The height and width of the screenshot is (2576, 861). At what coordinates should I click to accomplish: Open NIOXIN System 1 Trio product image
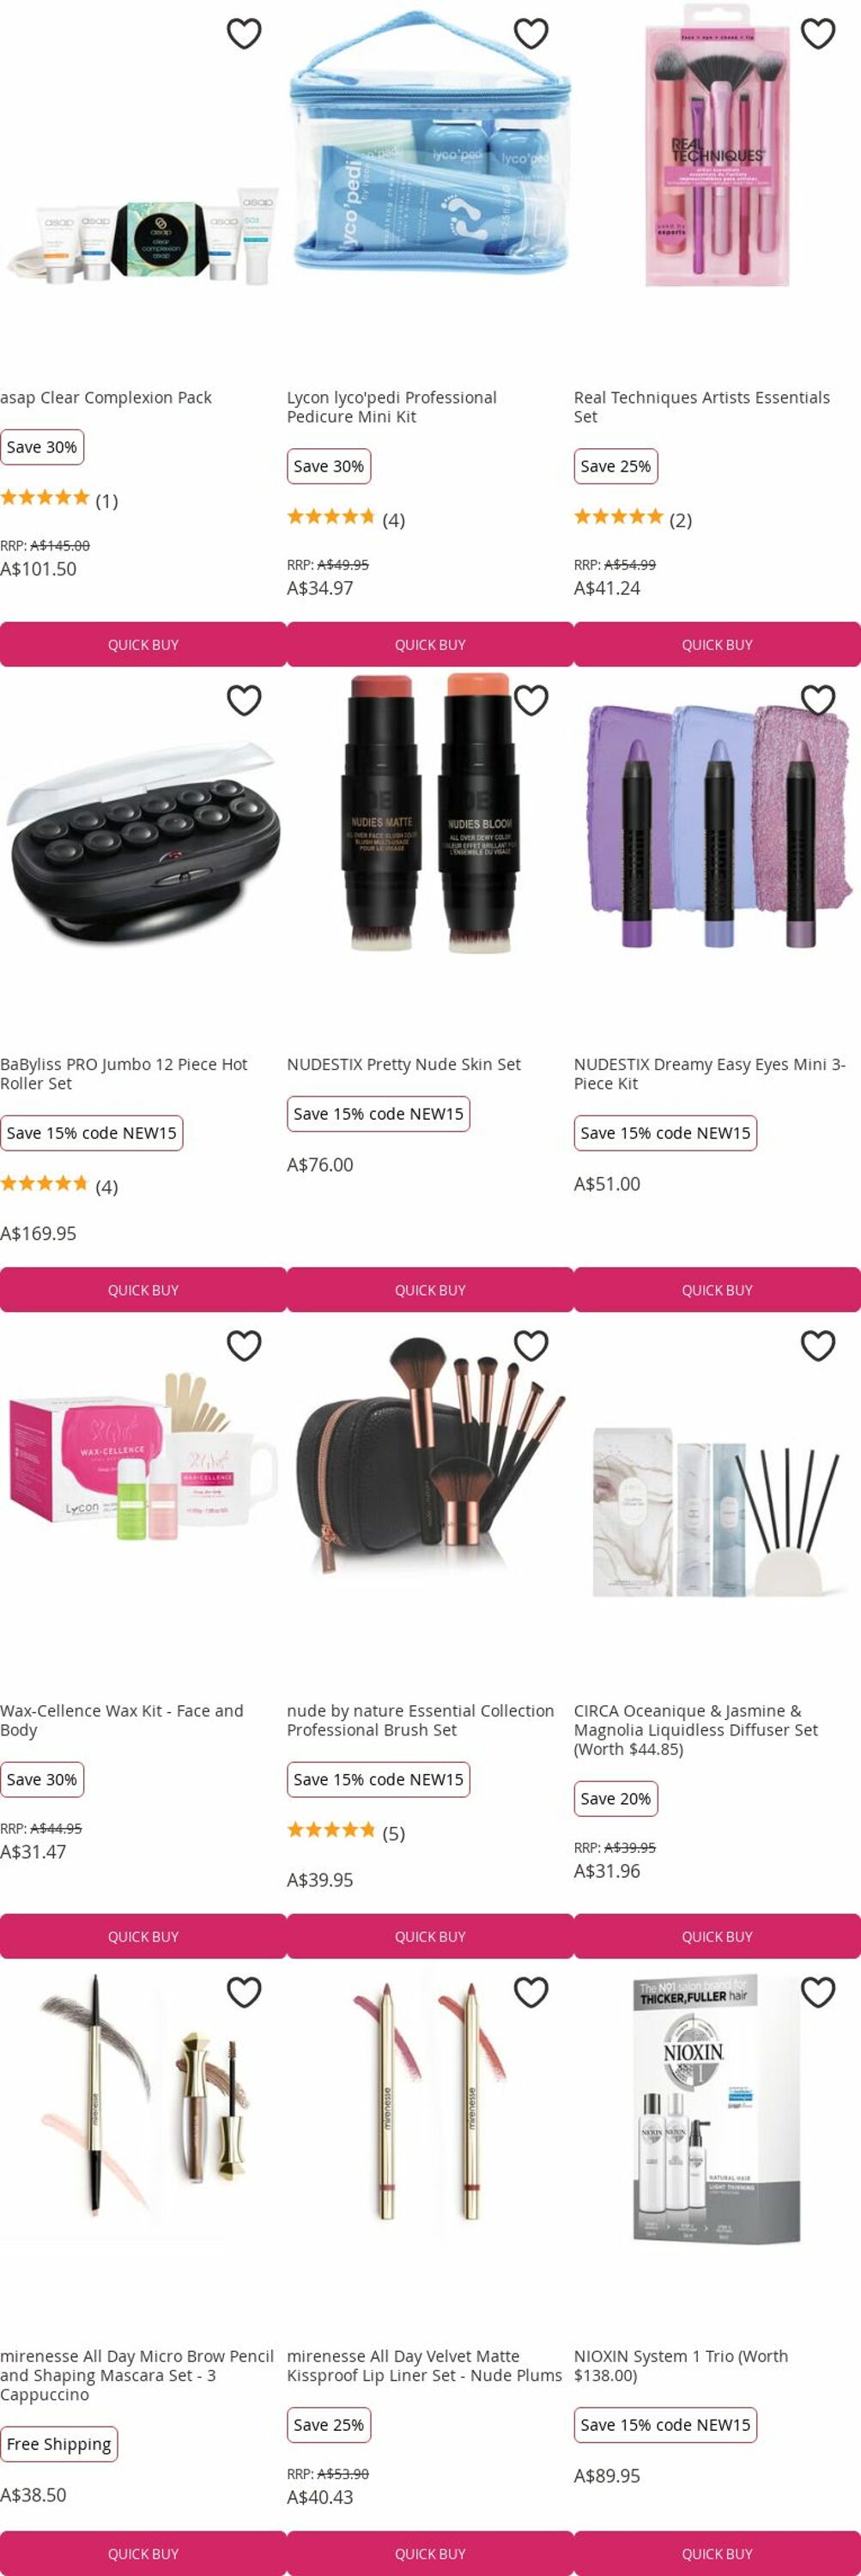click(716, 2110)
